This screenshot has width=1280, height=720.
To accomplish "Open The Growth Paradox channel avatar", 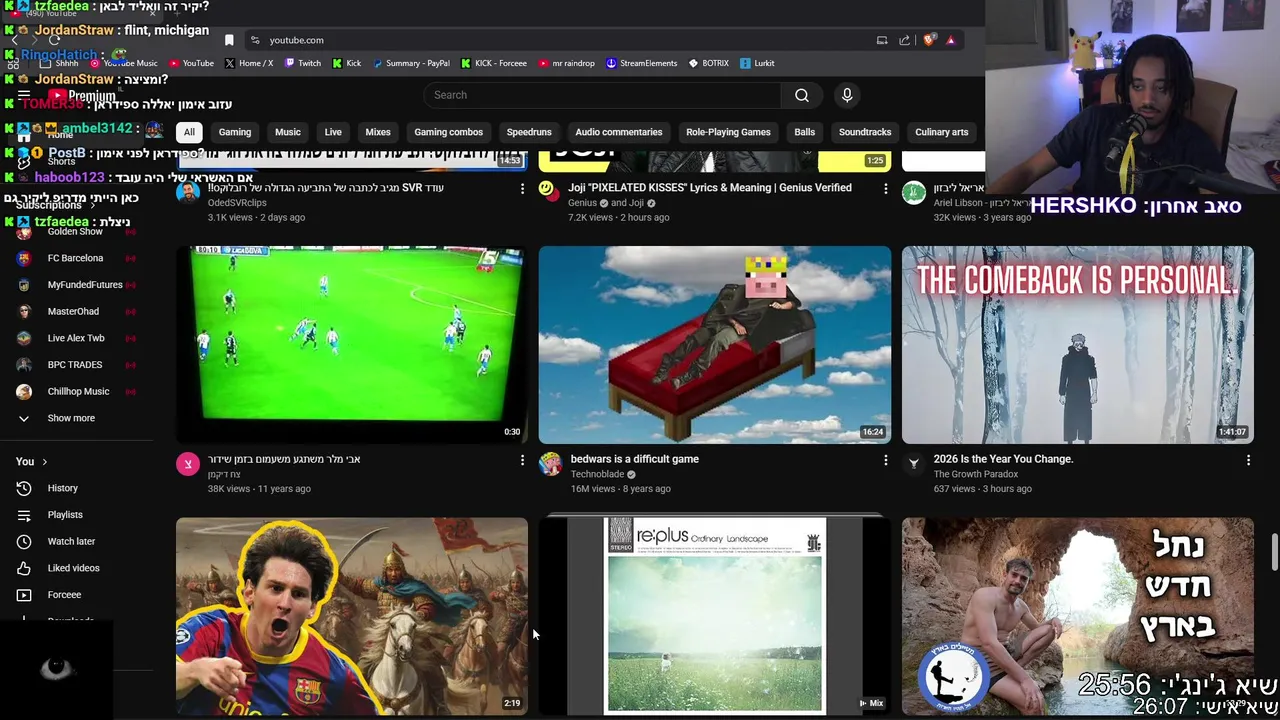I will [x=913, y=463].
